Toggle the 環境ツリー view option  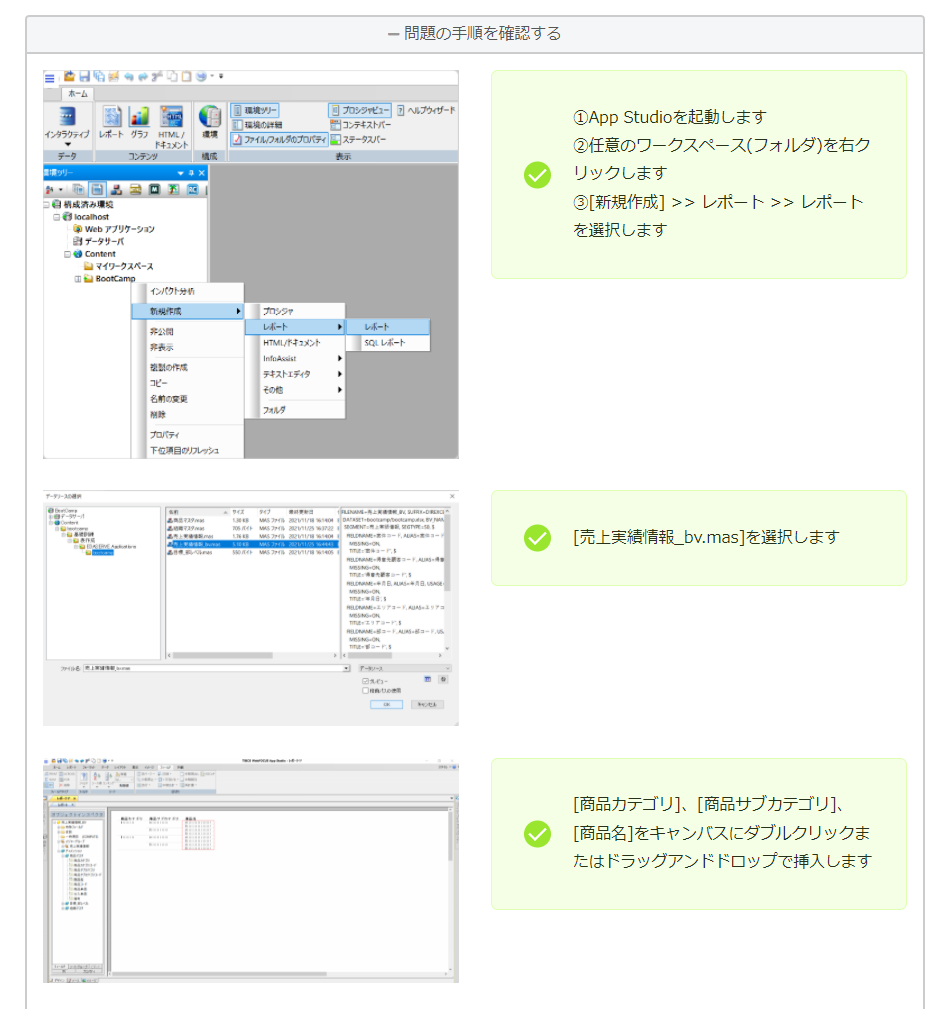pos(255,110)
